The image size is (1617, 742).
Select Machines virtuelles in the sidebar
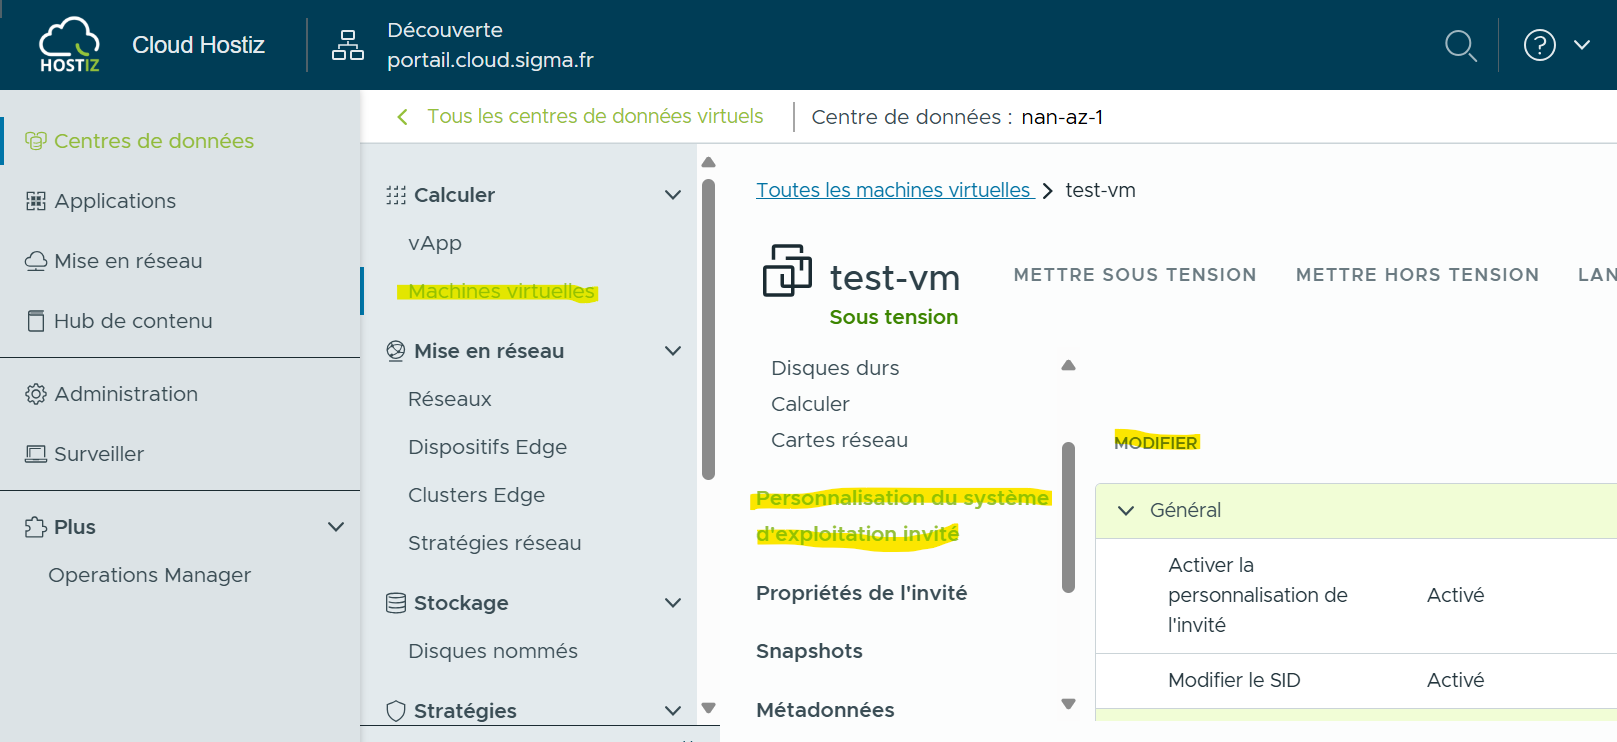coord(501,291)
